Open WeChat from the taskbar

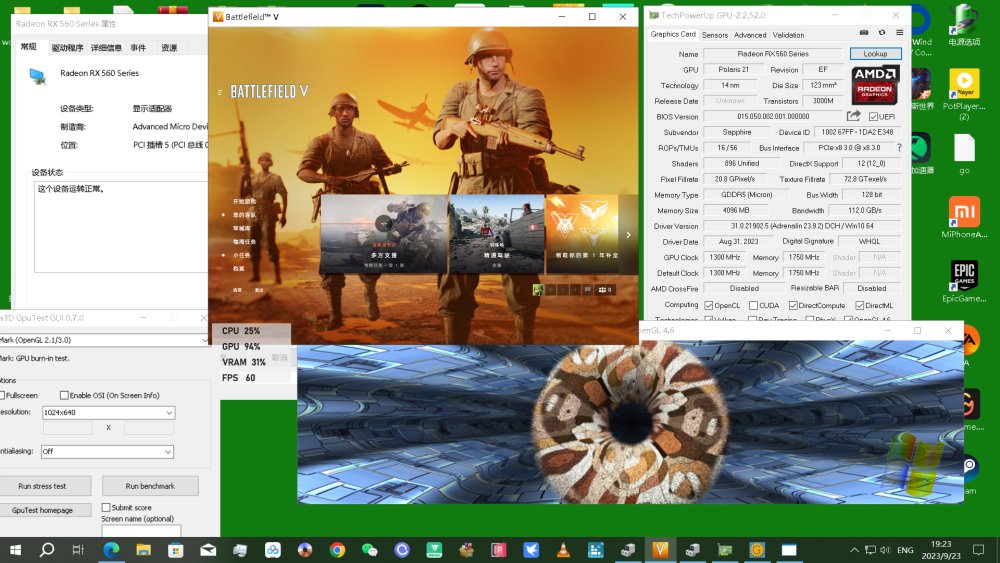pos(369,550)
